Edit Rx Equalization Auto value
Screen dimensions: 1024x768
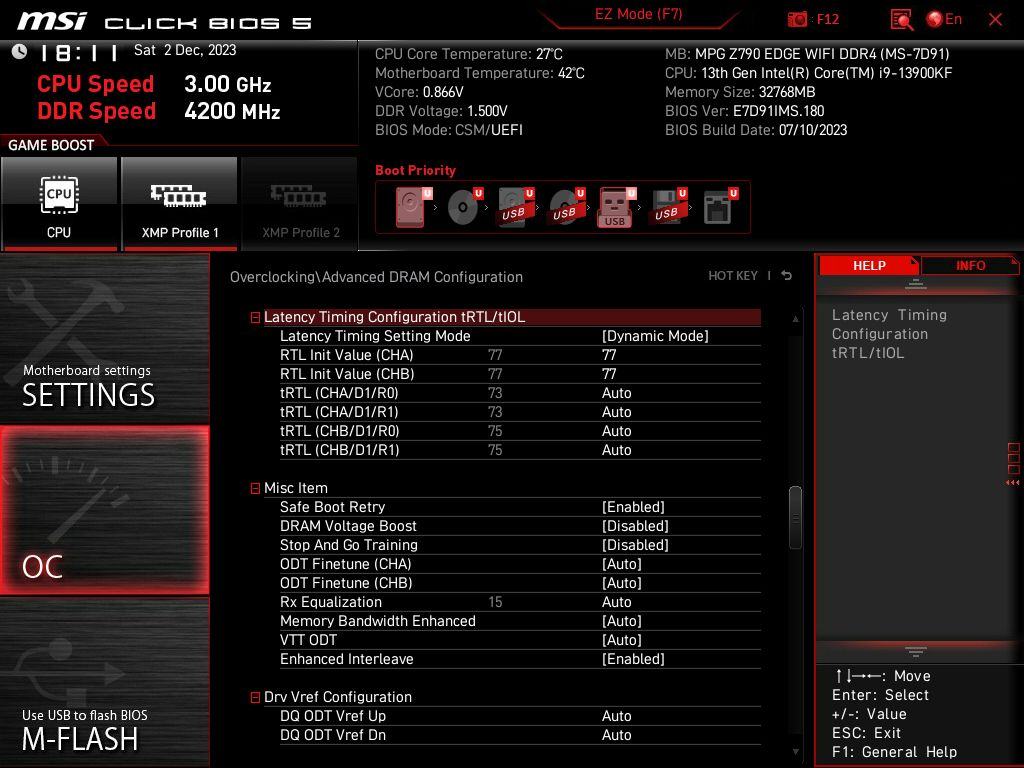pyautogui.click(x=616, y=602)
